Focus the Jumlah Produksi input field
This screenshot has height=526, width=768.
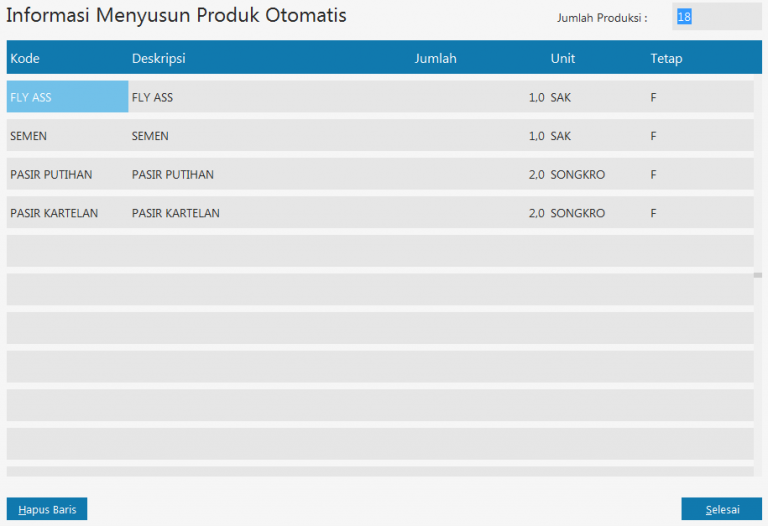tap(715, 17)
